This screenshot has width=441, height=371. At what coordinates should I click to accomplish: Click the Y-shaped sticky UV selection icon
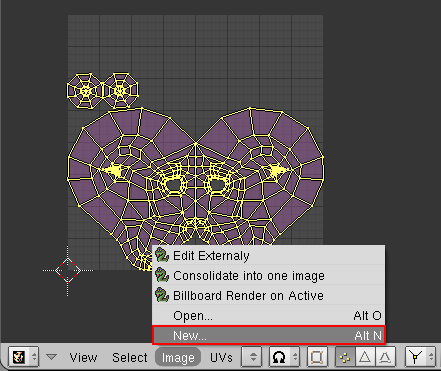click(415, 357)
